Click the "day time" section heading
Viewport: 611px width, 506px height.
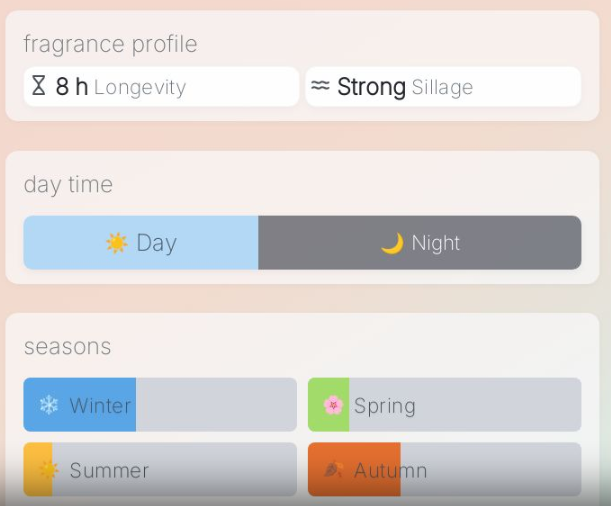[x=68, y=185]
